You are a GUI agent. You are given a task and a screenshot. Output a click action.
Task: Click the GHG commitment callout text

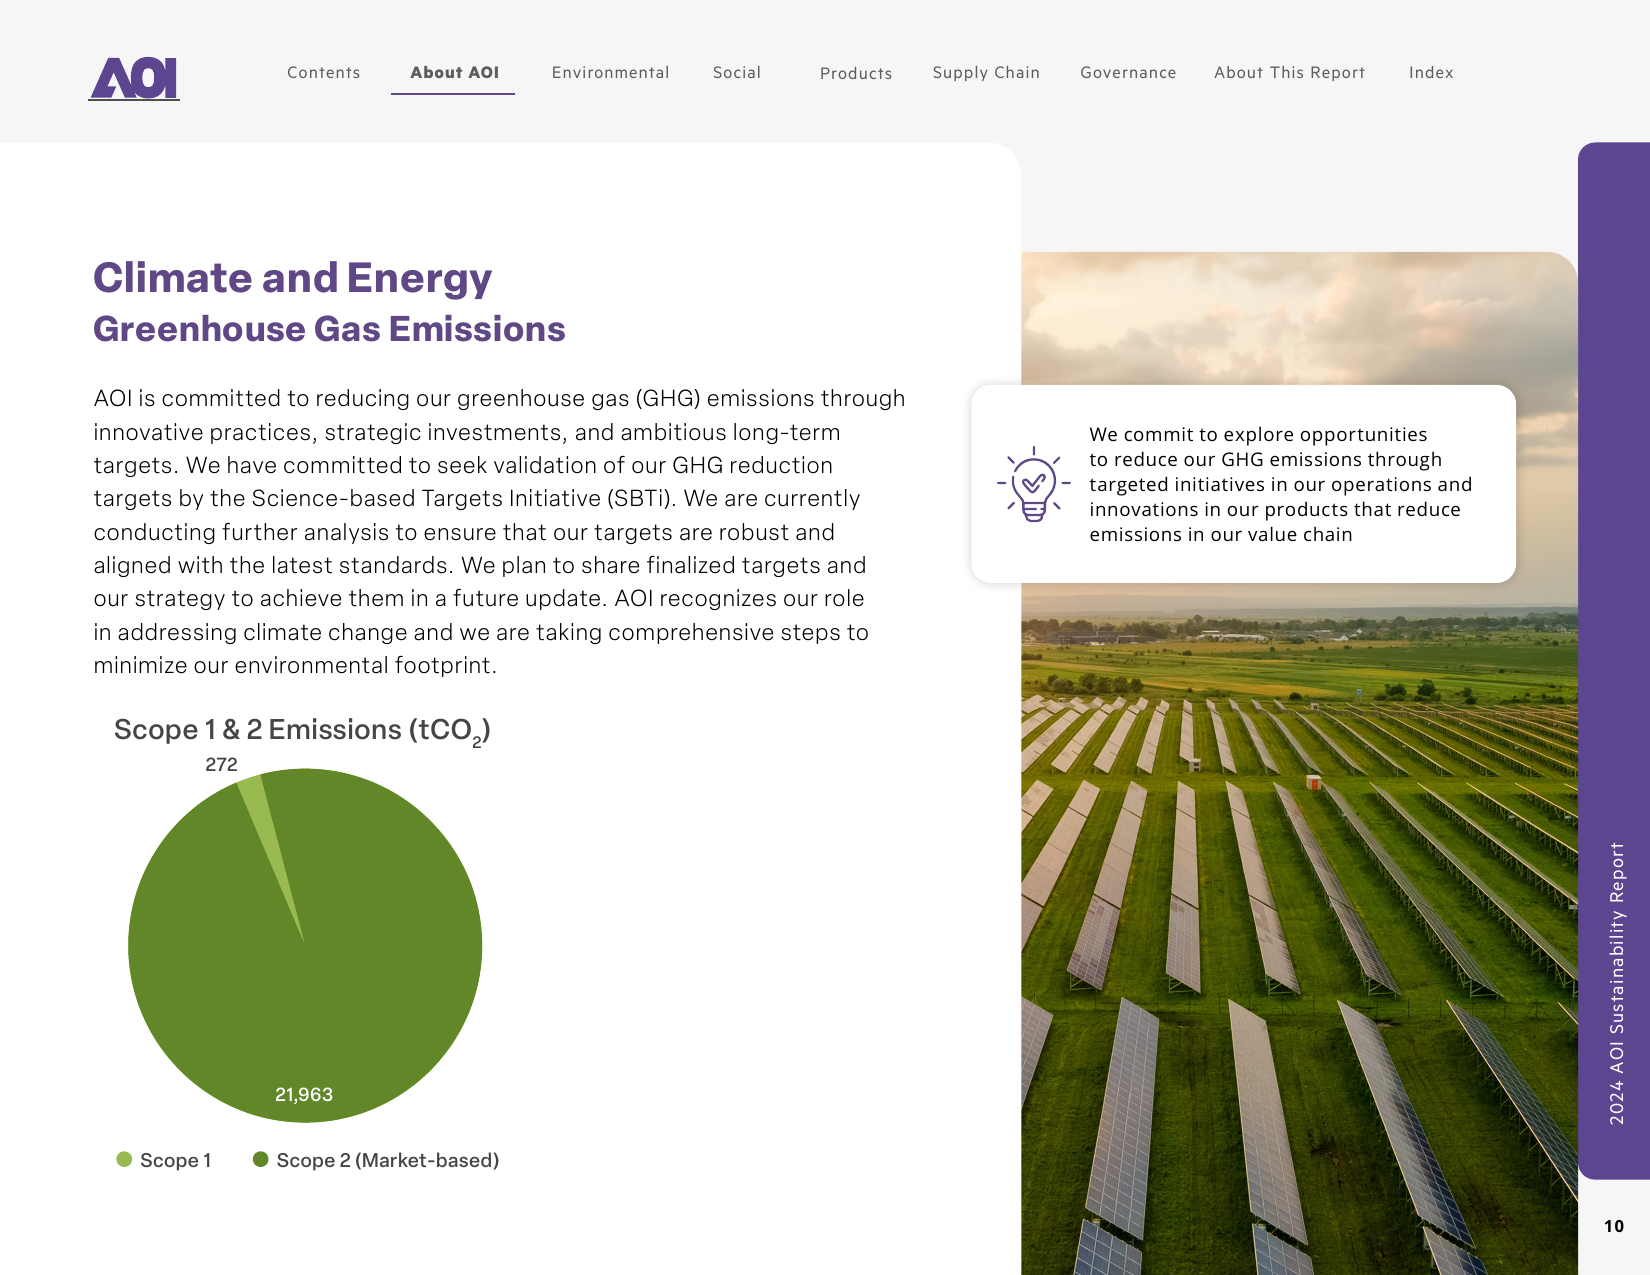coord(1281,484)
